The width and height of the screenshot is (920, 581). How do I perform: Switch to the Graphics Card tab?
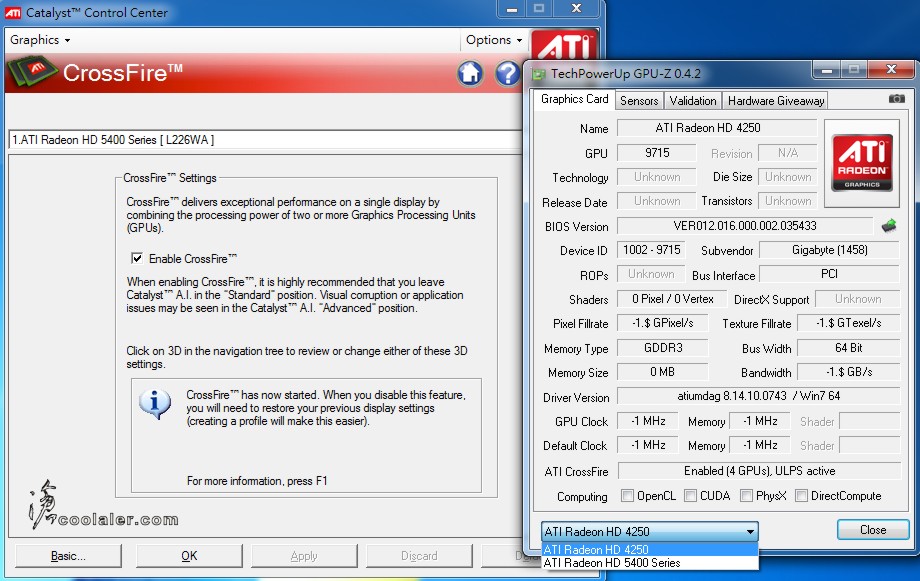coord(574,99)
